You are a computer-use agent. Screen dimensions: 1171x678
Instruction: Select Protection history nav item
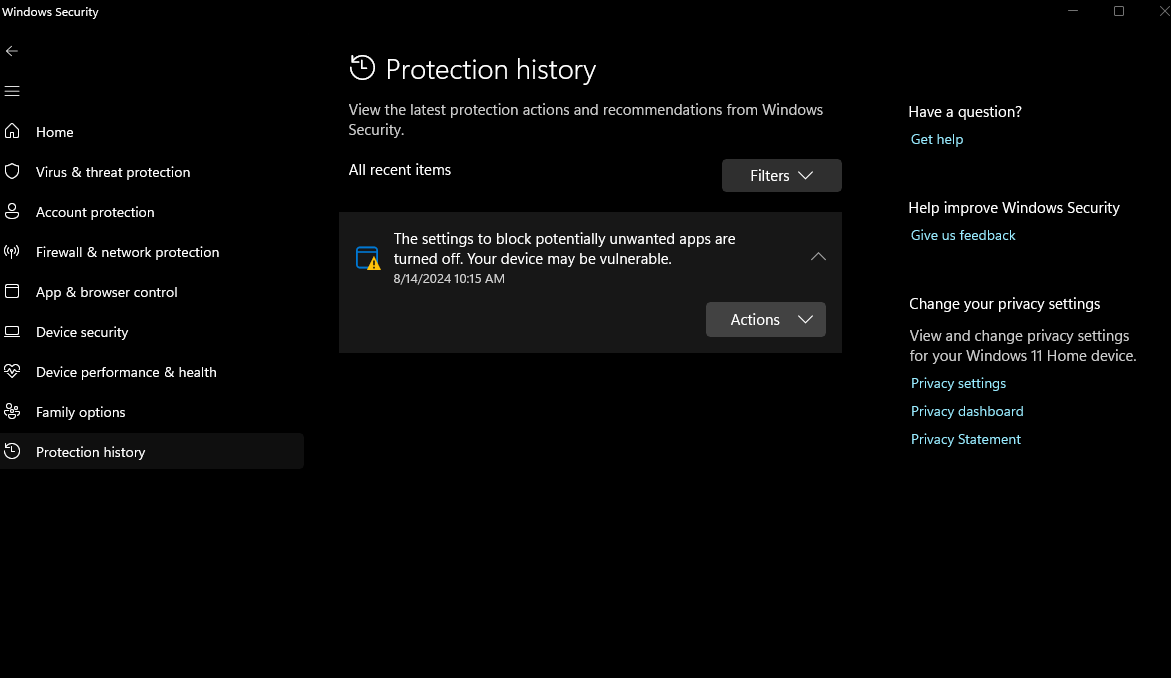[152, 451]
